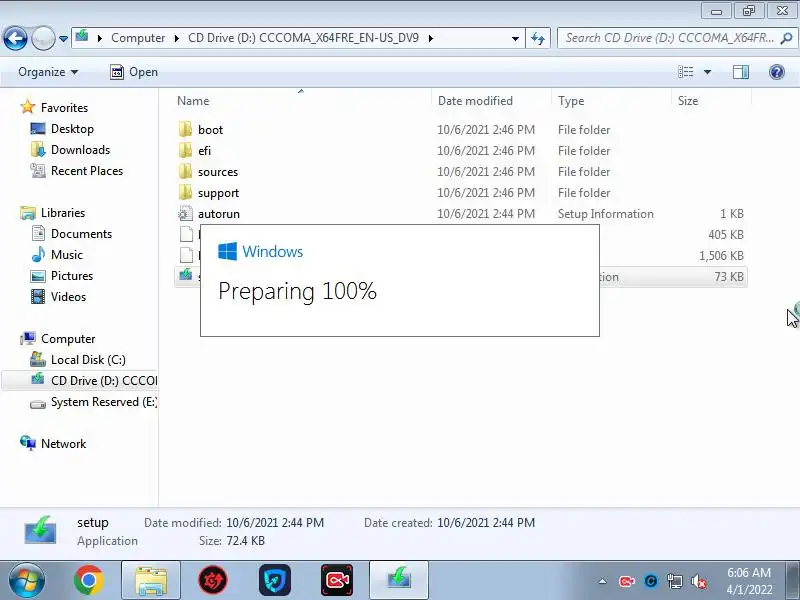Click the Windows logo in Preparing dialog
This screenshot has height=600, width=800.
coord(227,252)
